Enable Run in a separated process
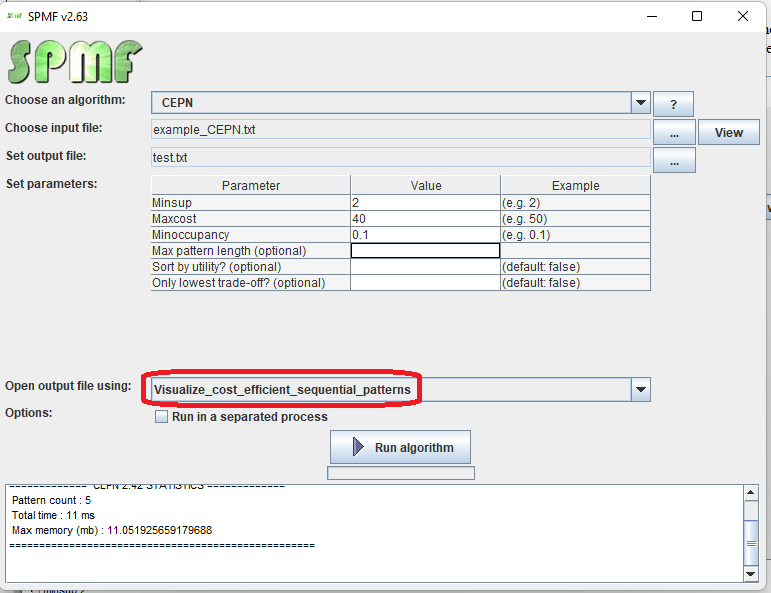Viewport: 771px width, 593px height. (161, 417)
